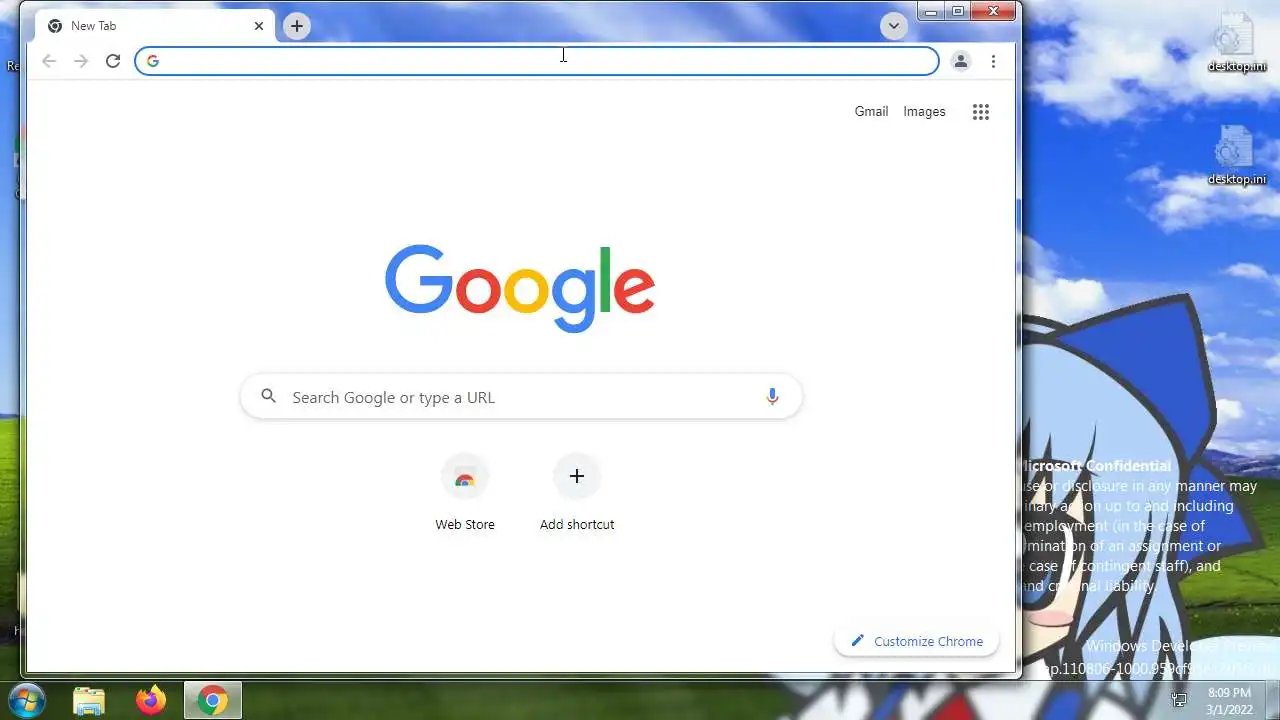Open the Google apps grid

tap(981, 112)
